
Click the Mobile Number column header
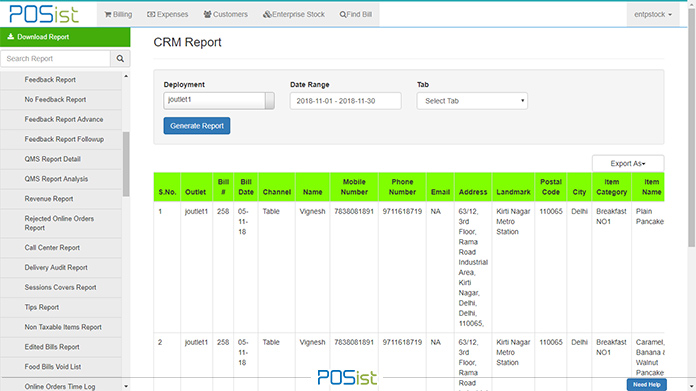[354, 187]
